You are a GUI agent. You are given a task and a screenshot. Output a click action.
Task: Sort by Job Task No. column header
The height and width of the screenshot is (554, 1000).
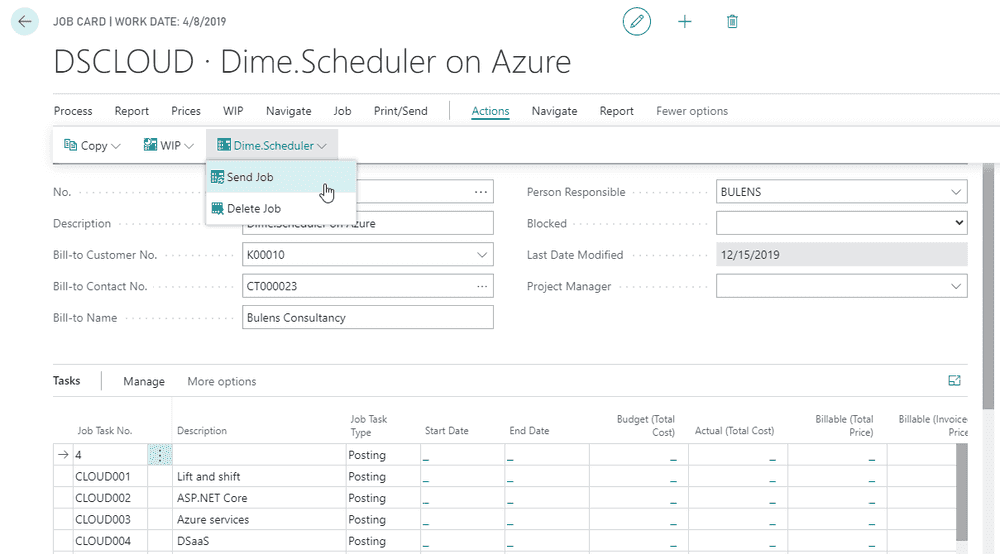pyautogui.click(x=105, y=431)
